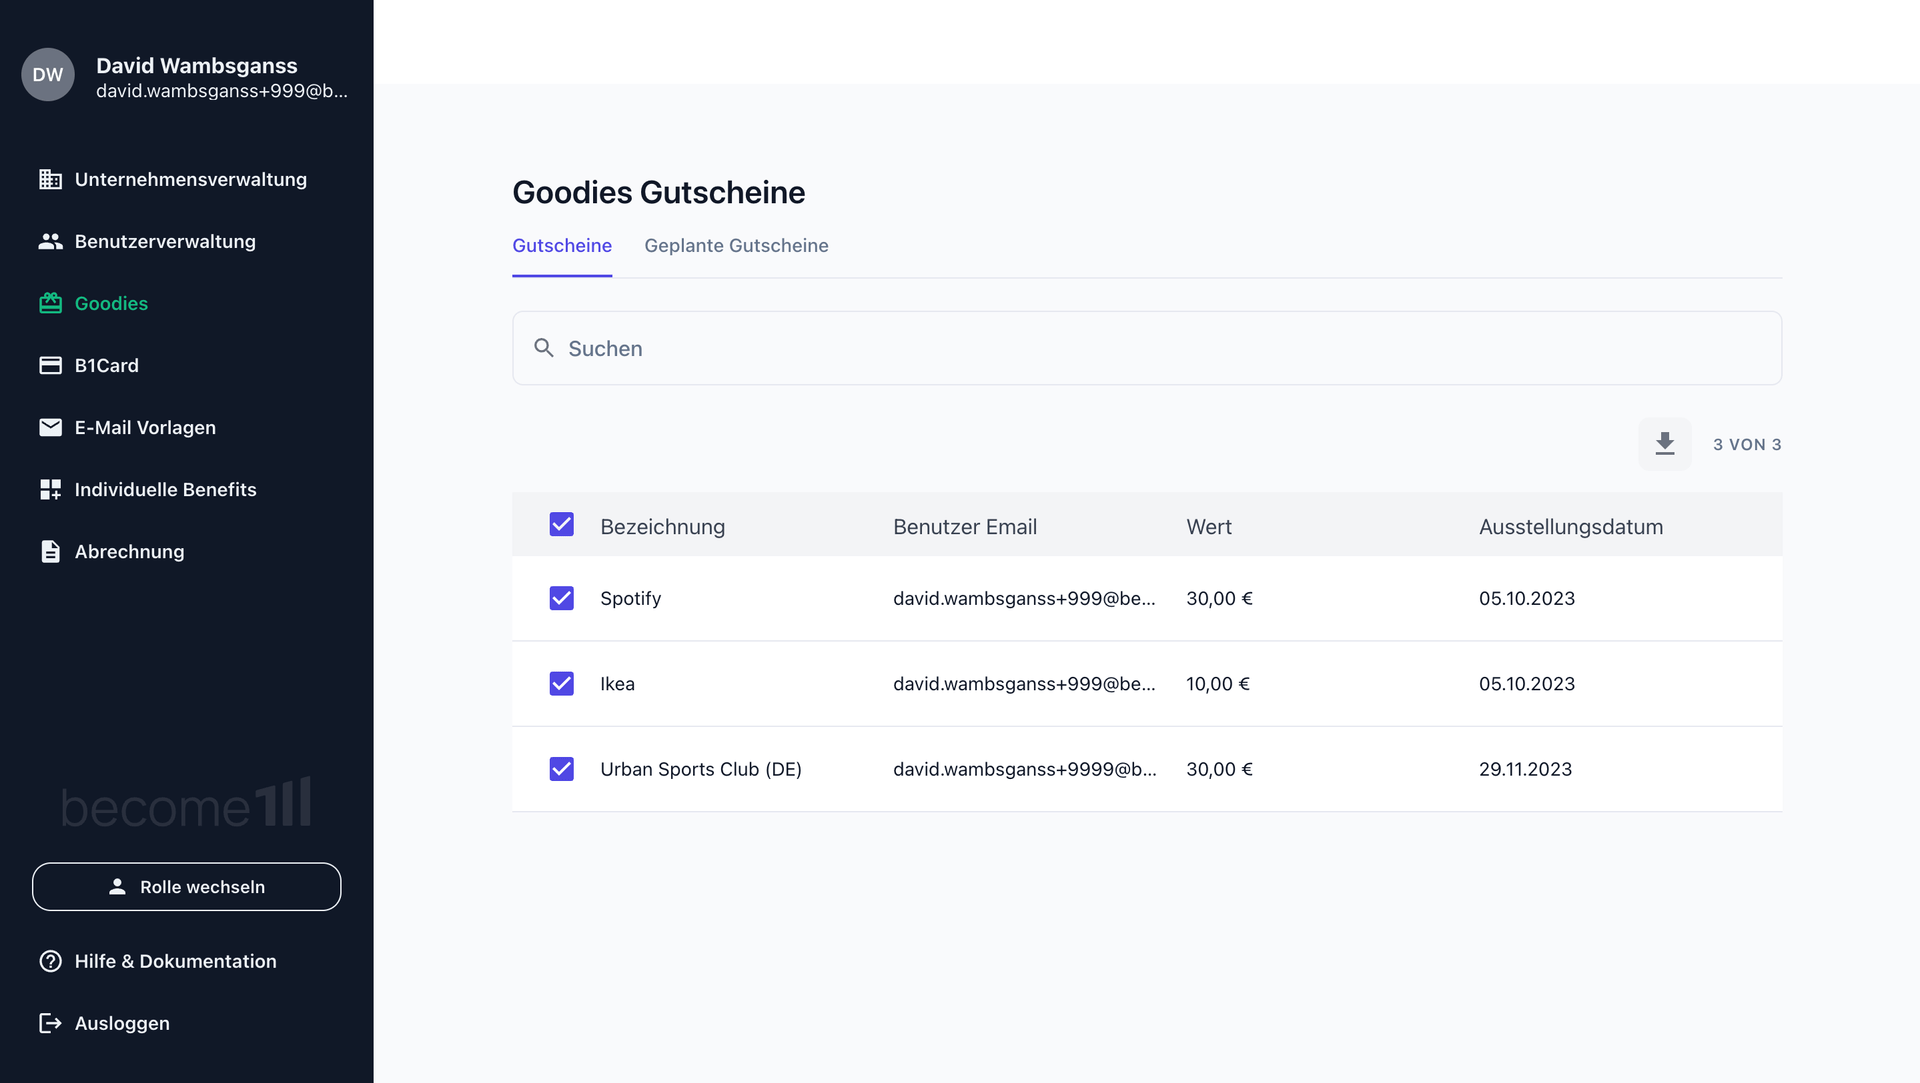Click the Abrechnung document icon
The height and width of the screenshot is (1083, 1920).
pos(50,552)
